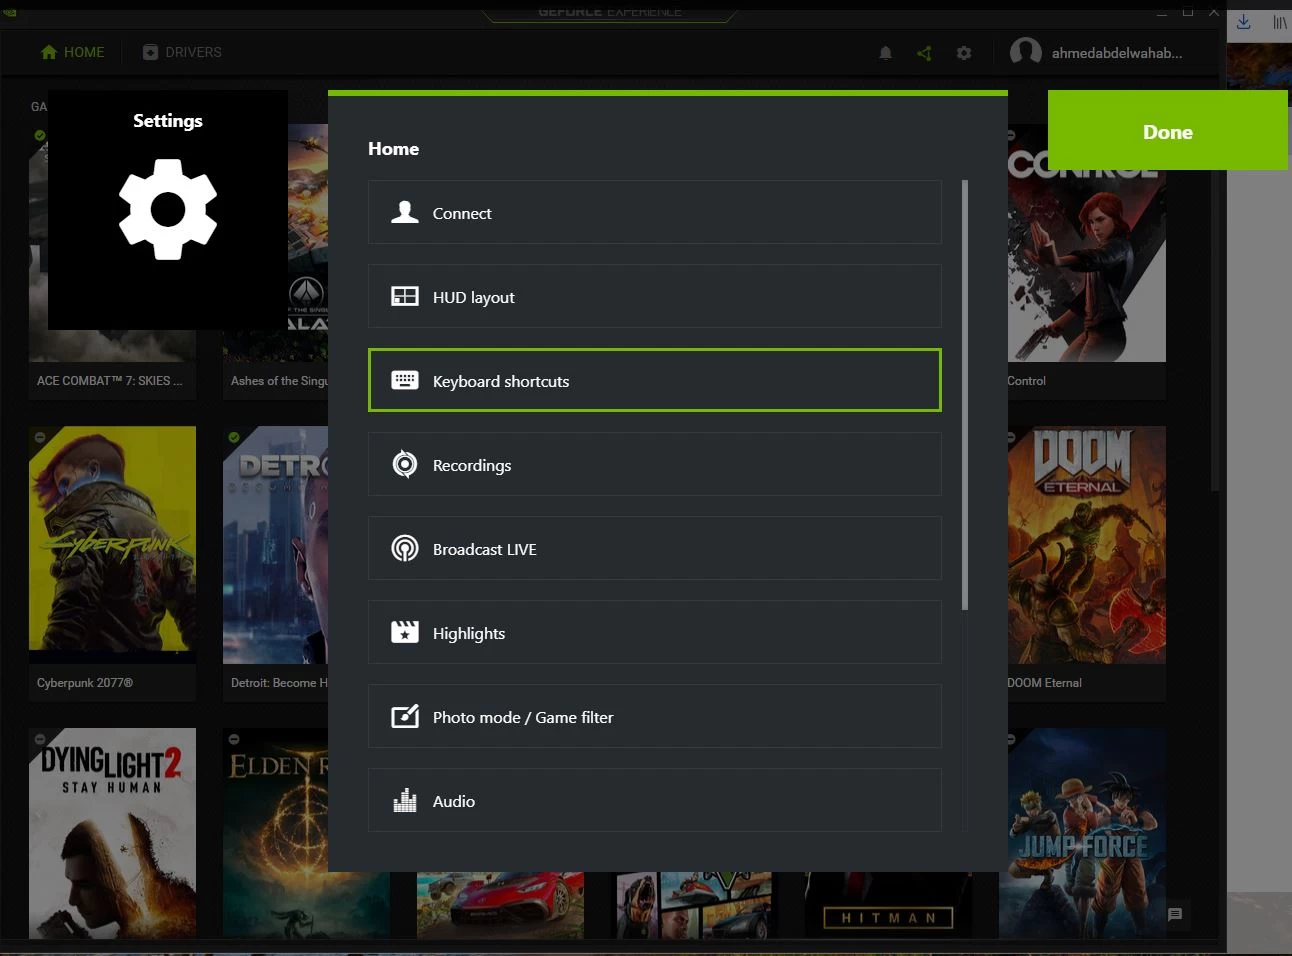
Task: Select the Dying Light 2 game thumbnail
Action: pos(112,833)
